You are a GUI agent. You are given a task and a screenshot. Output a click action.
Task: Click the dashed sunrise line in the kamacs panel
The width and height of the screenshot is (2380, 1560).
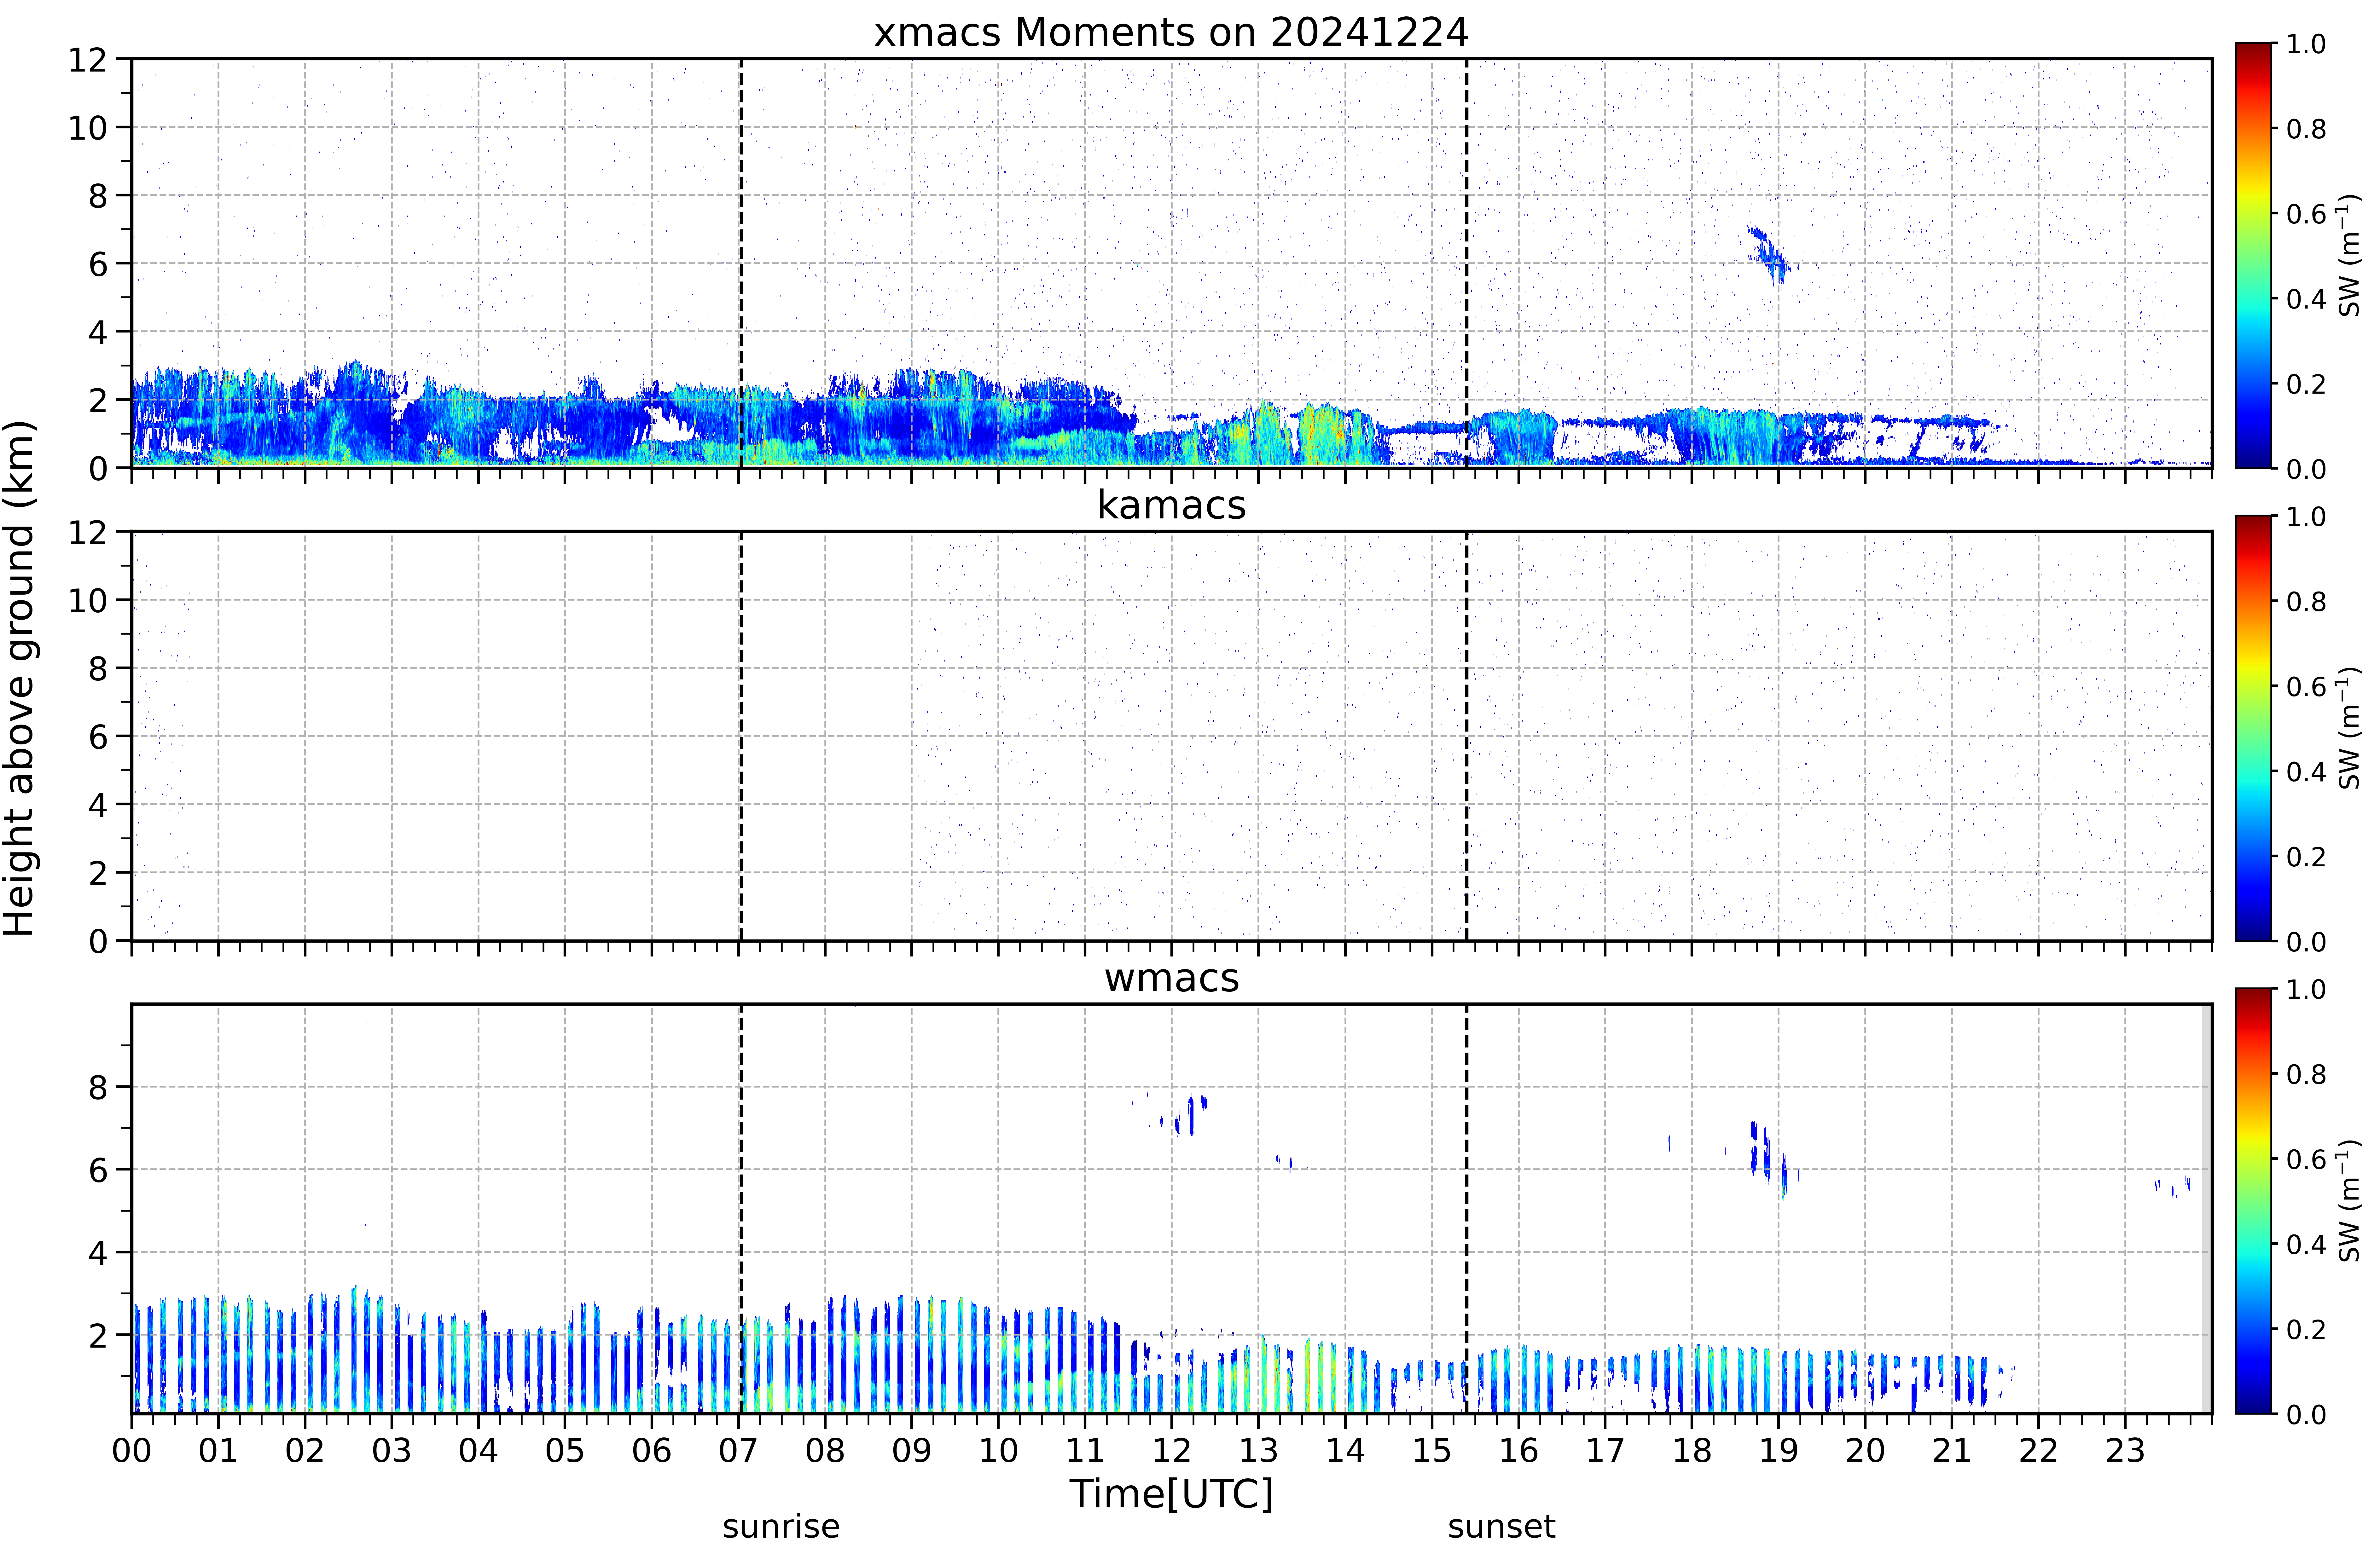click(x=741, y=736)
